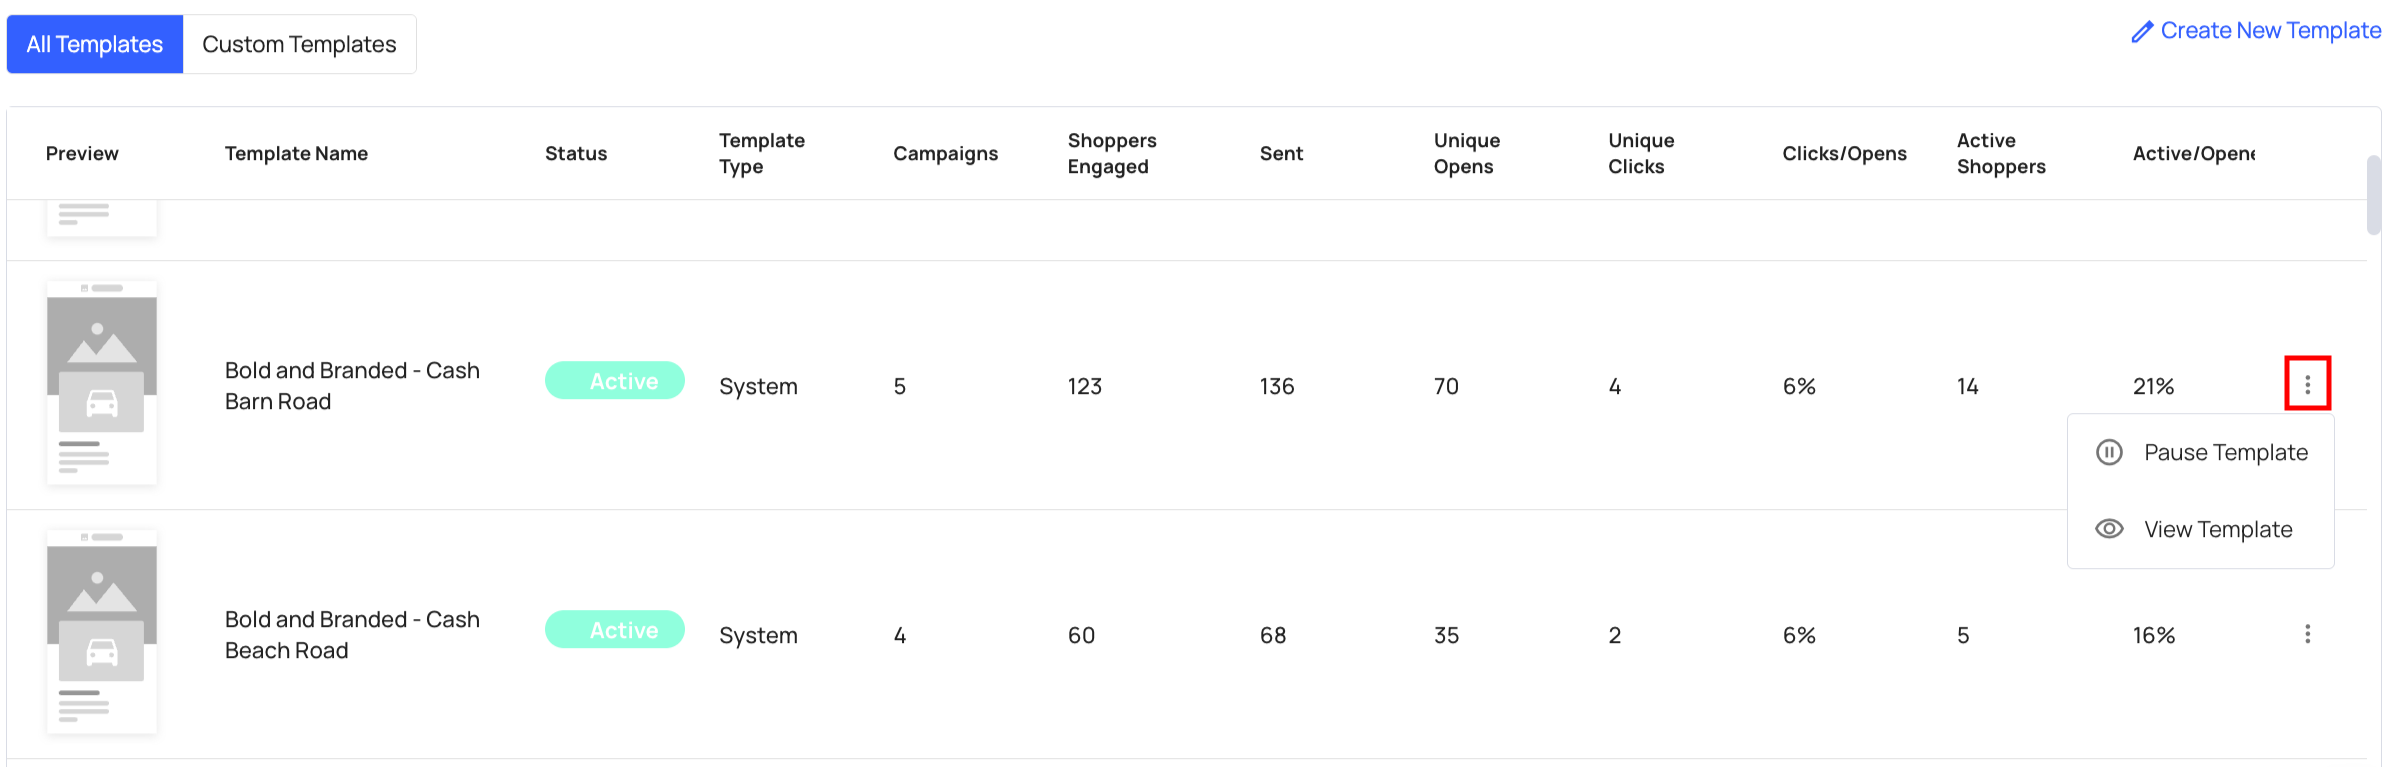Click the pause icon beside Pause Template

(x=2109, y=452)
